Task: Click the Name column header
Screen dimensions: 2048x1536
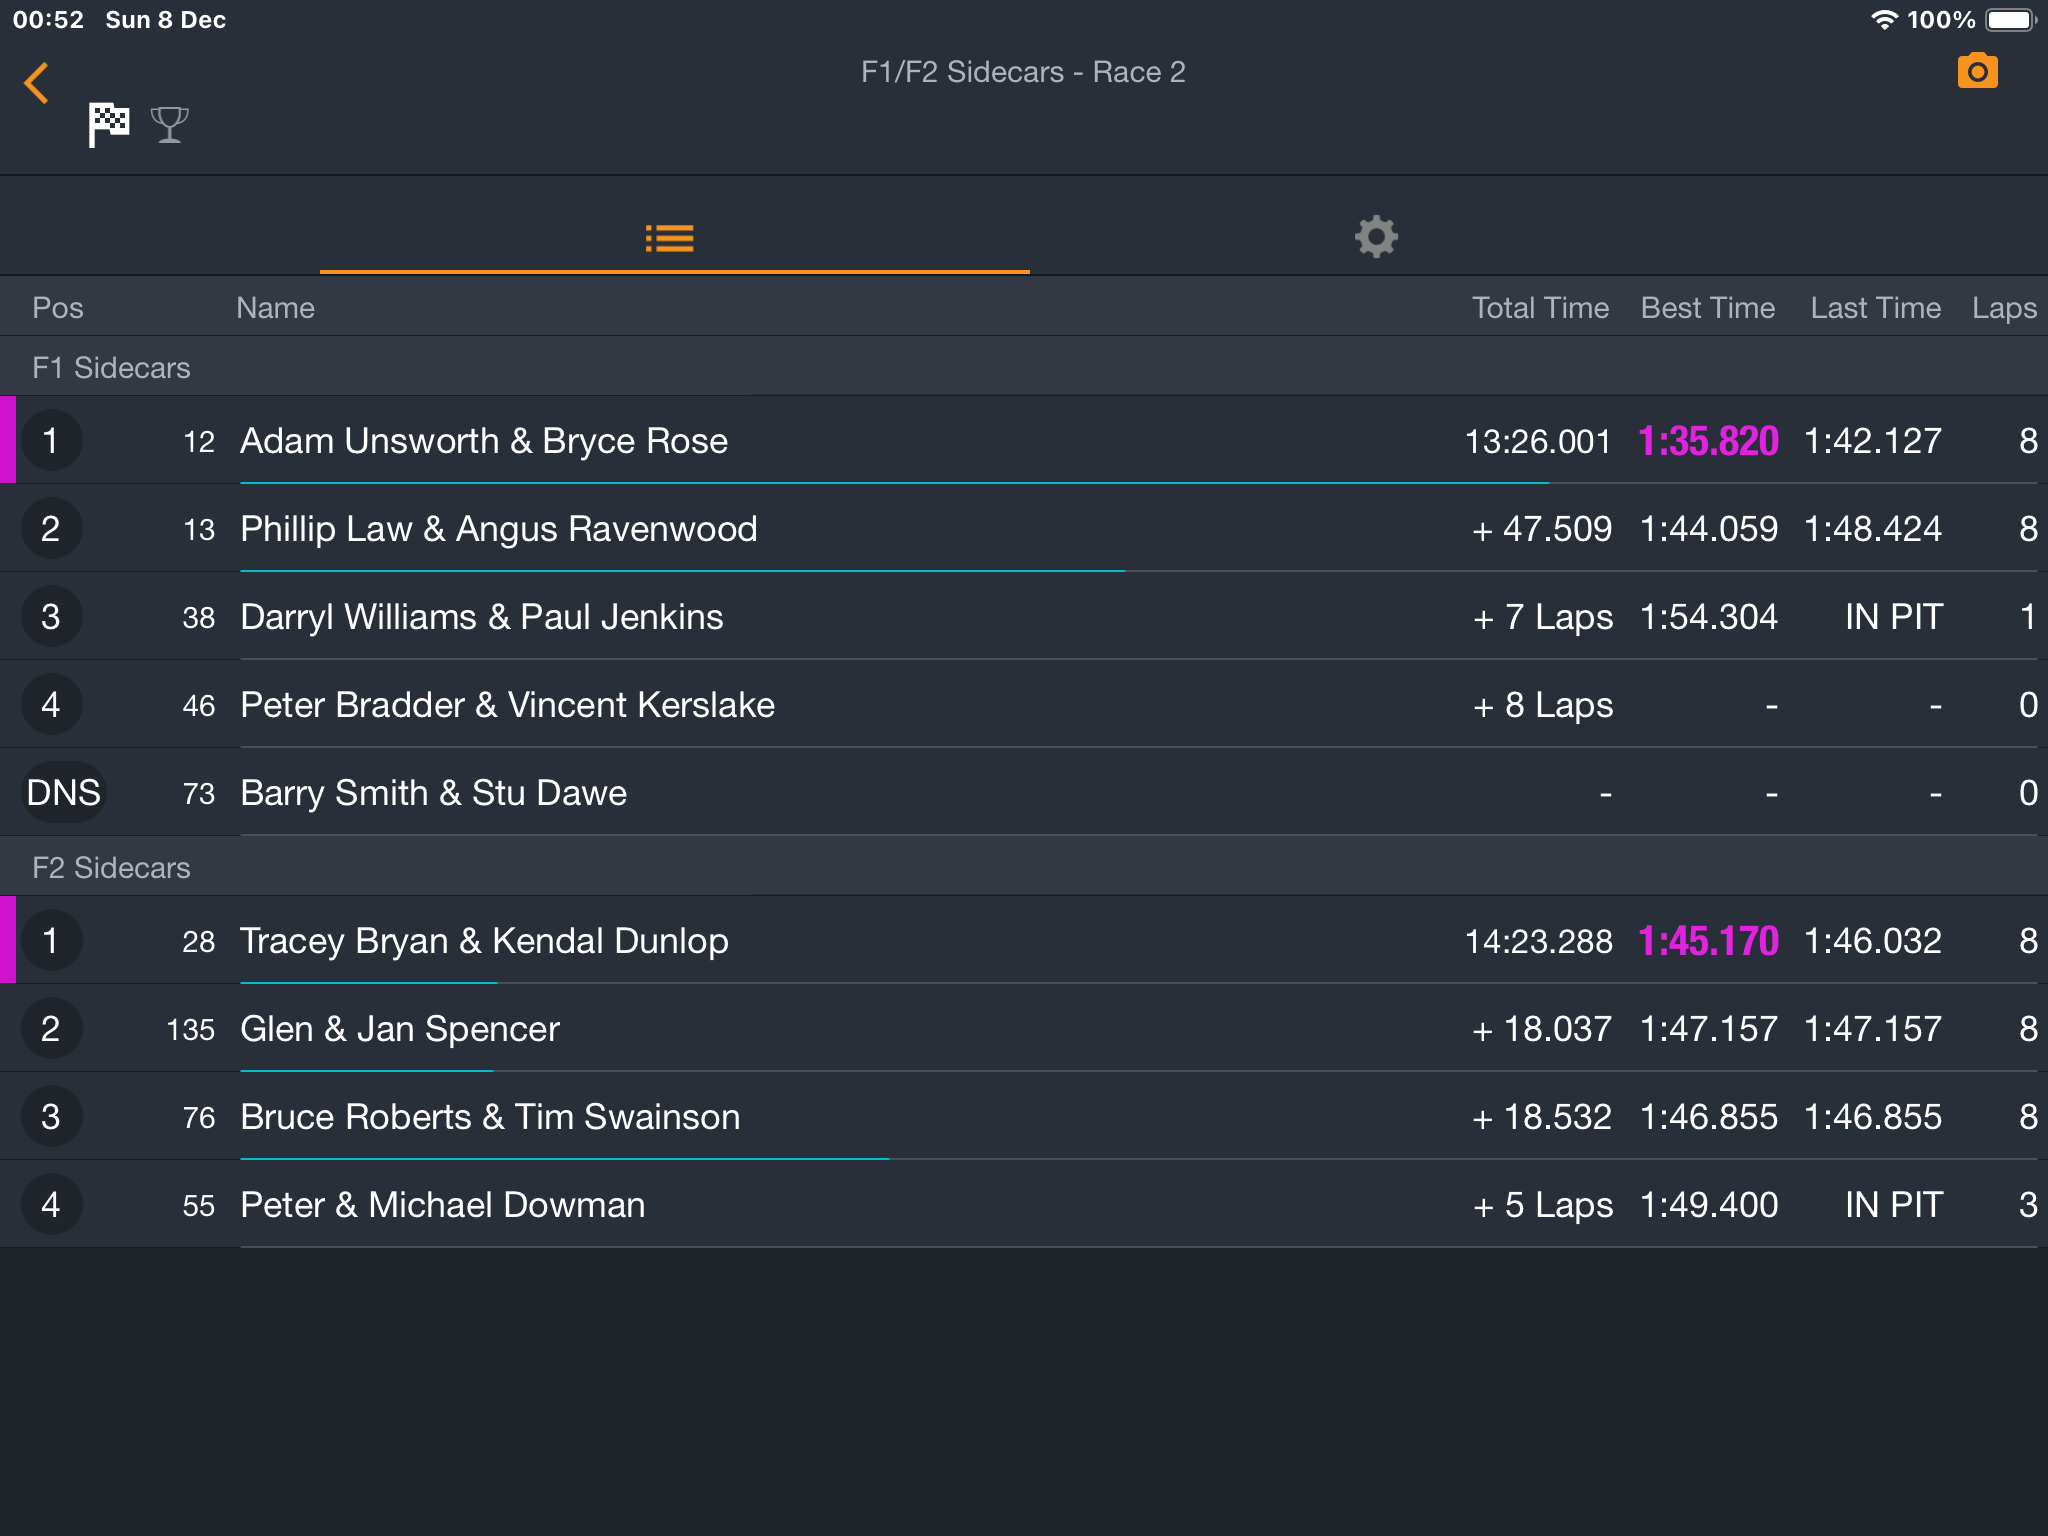Action: pyautogui.click(x=275, y=308)
